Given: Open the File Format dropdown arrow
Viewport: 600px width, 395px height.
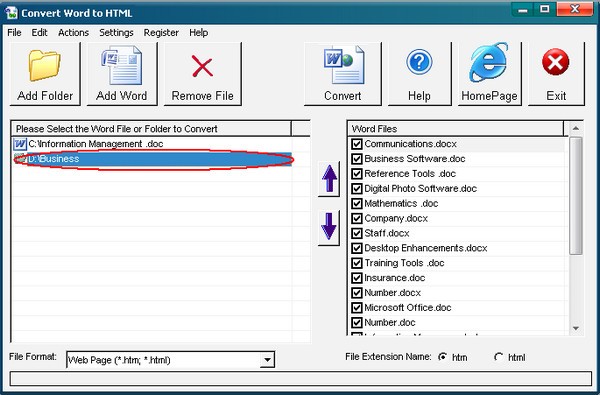Looking at the screenshot, I should click(267, 360).
